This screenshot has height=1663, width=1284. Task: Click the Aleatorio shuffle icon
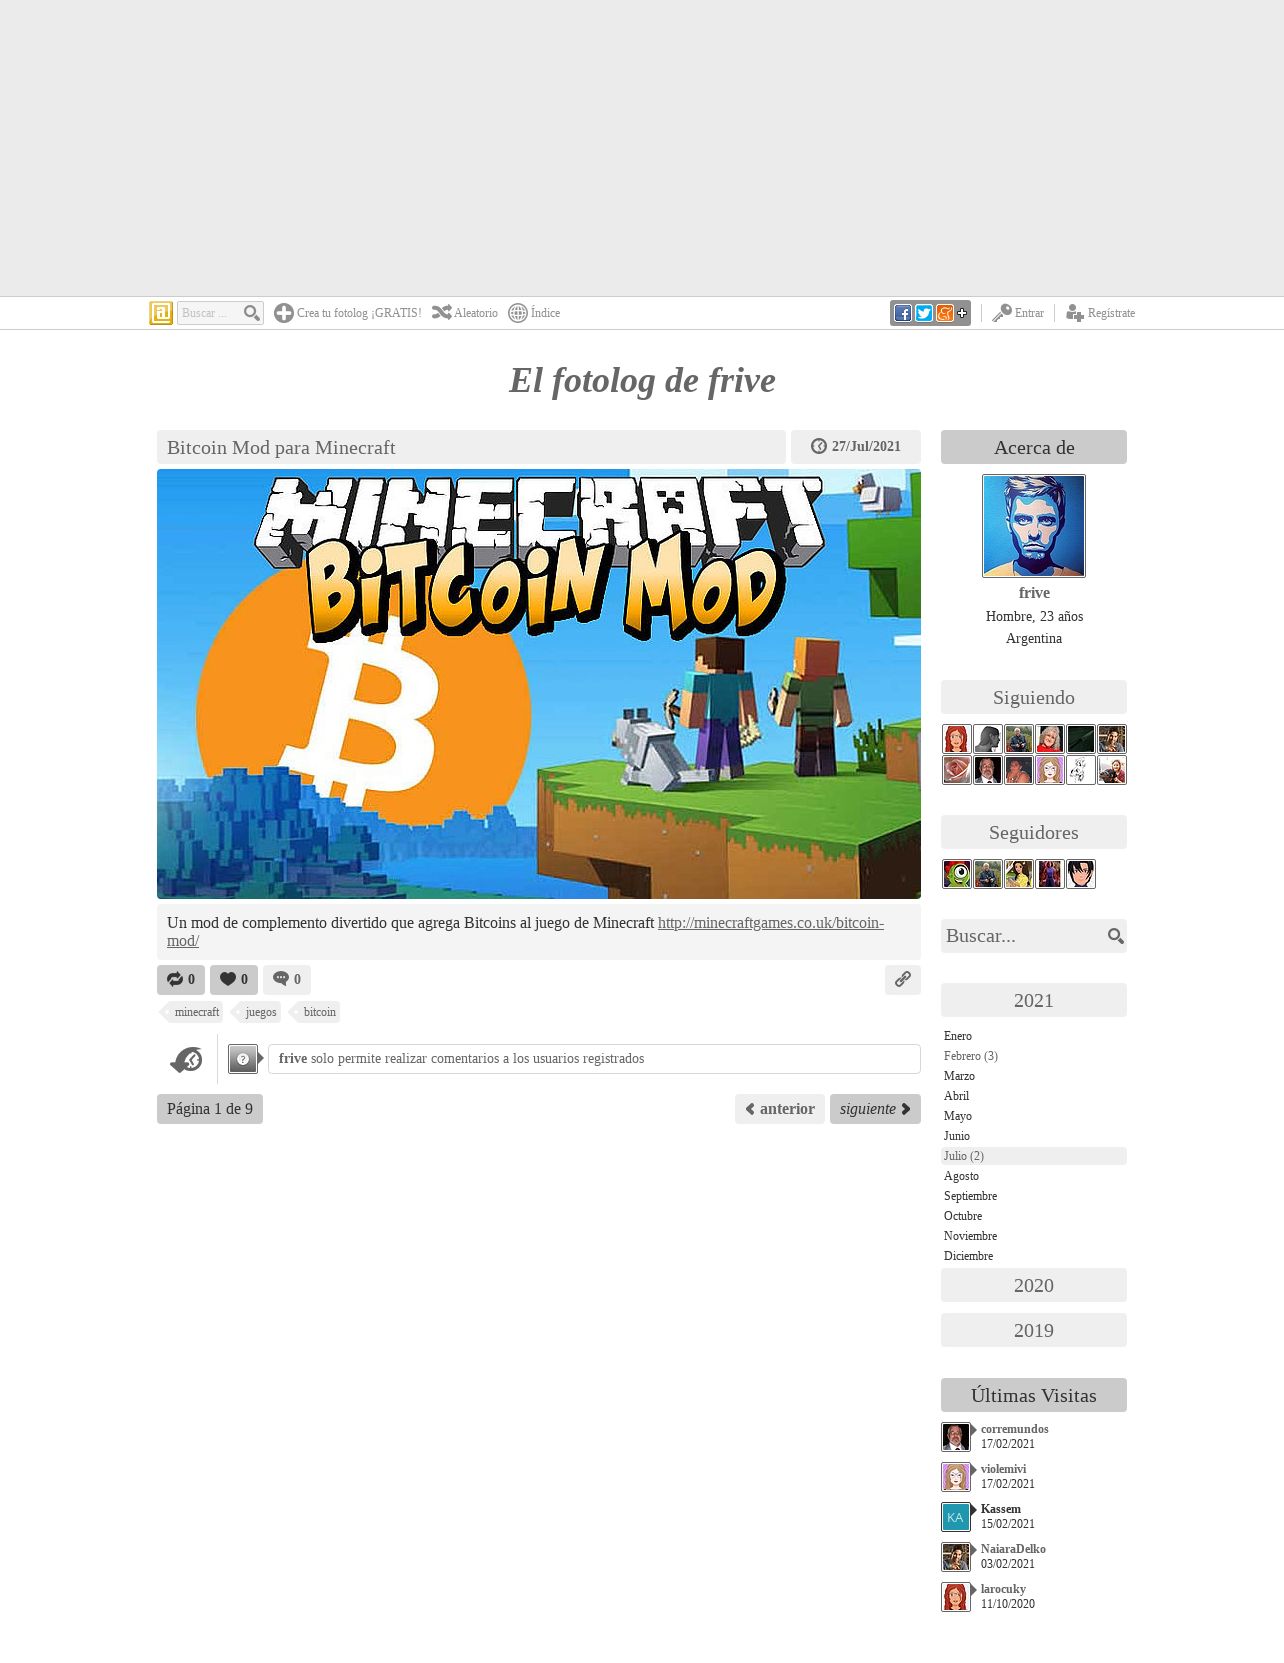pos(441,313)
